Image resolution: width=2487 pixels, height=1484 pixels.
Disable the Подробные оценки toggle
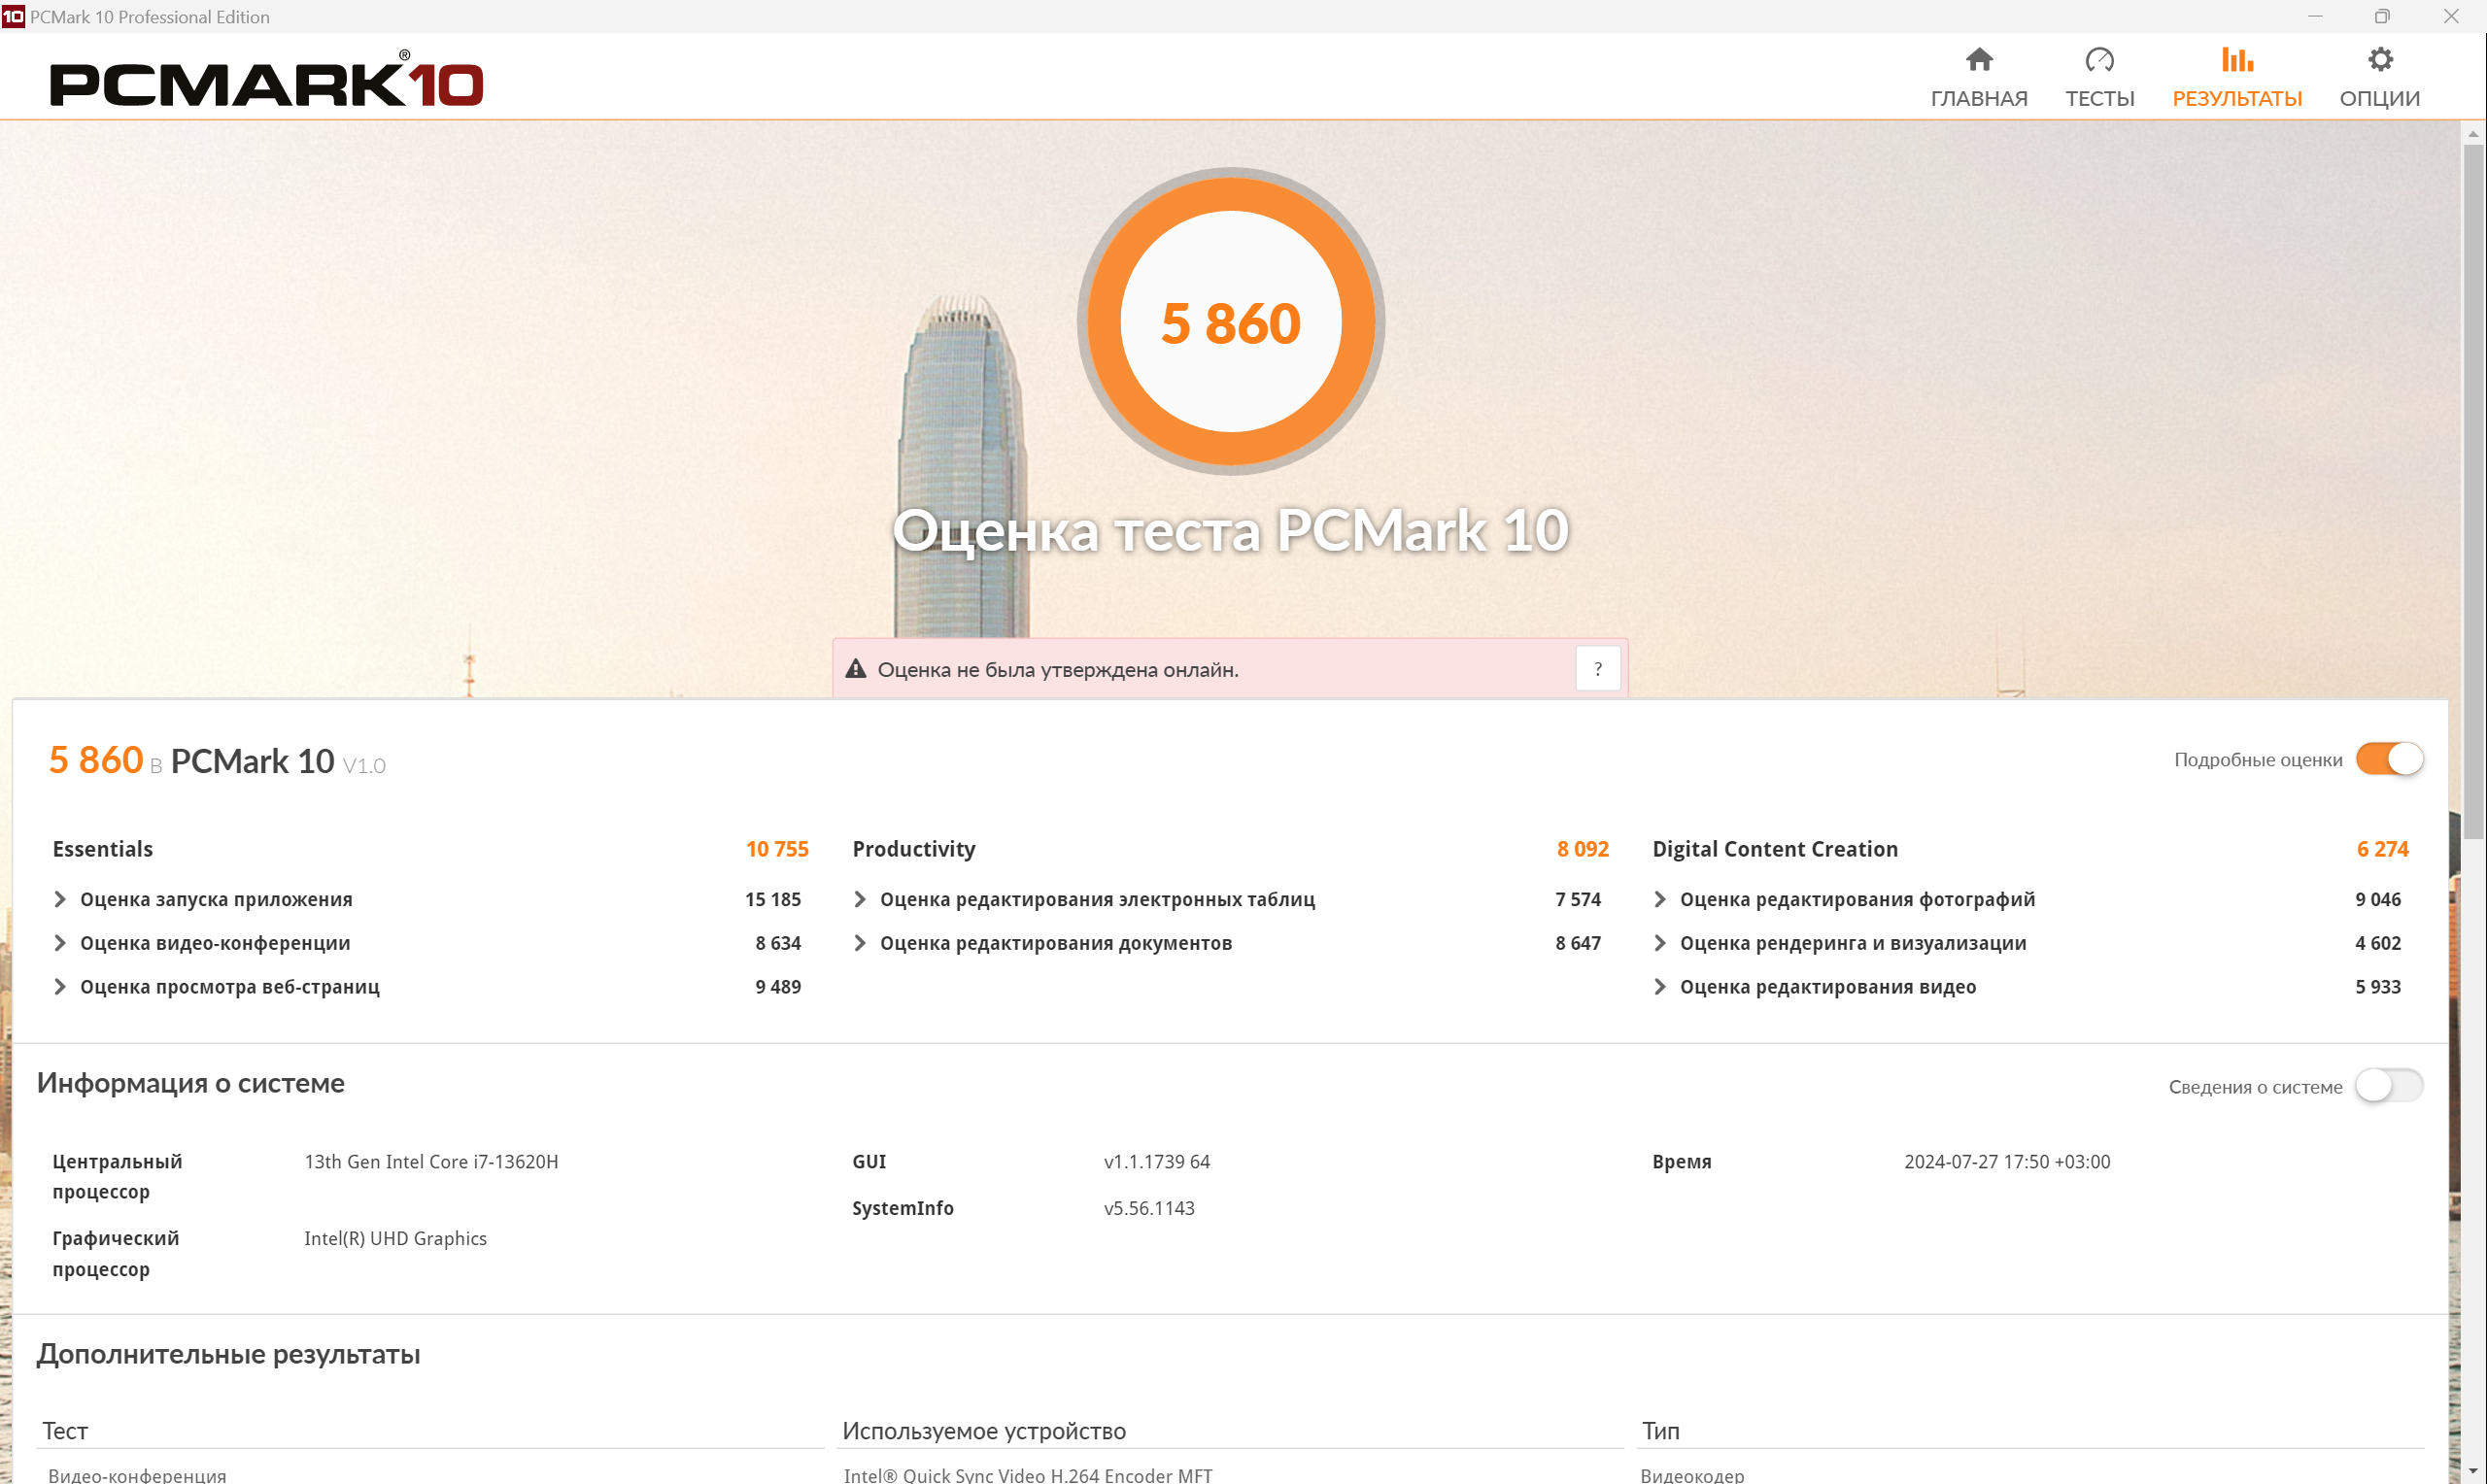coord(2388,759)
